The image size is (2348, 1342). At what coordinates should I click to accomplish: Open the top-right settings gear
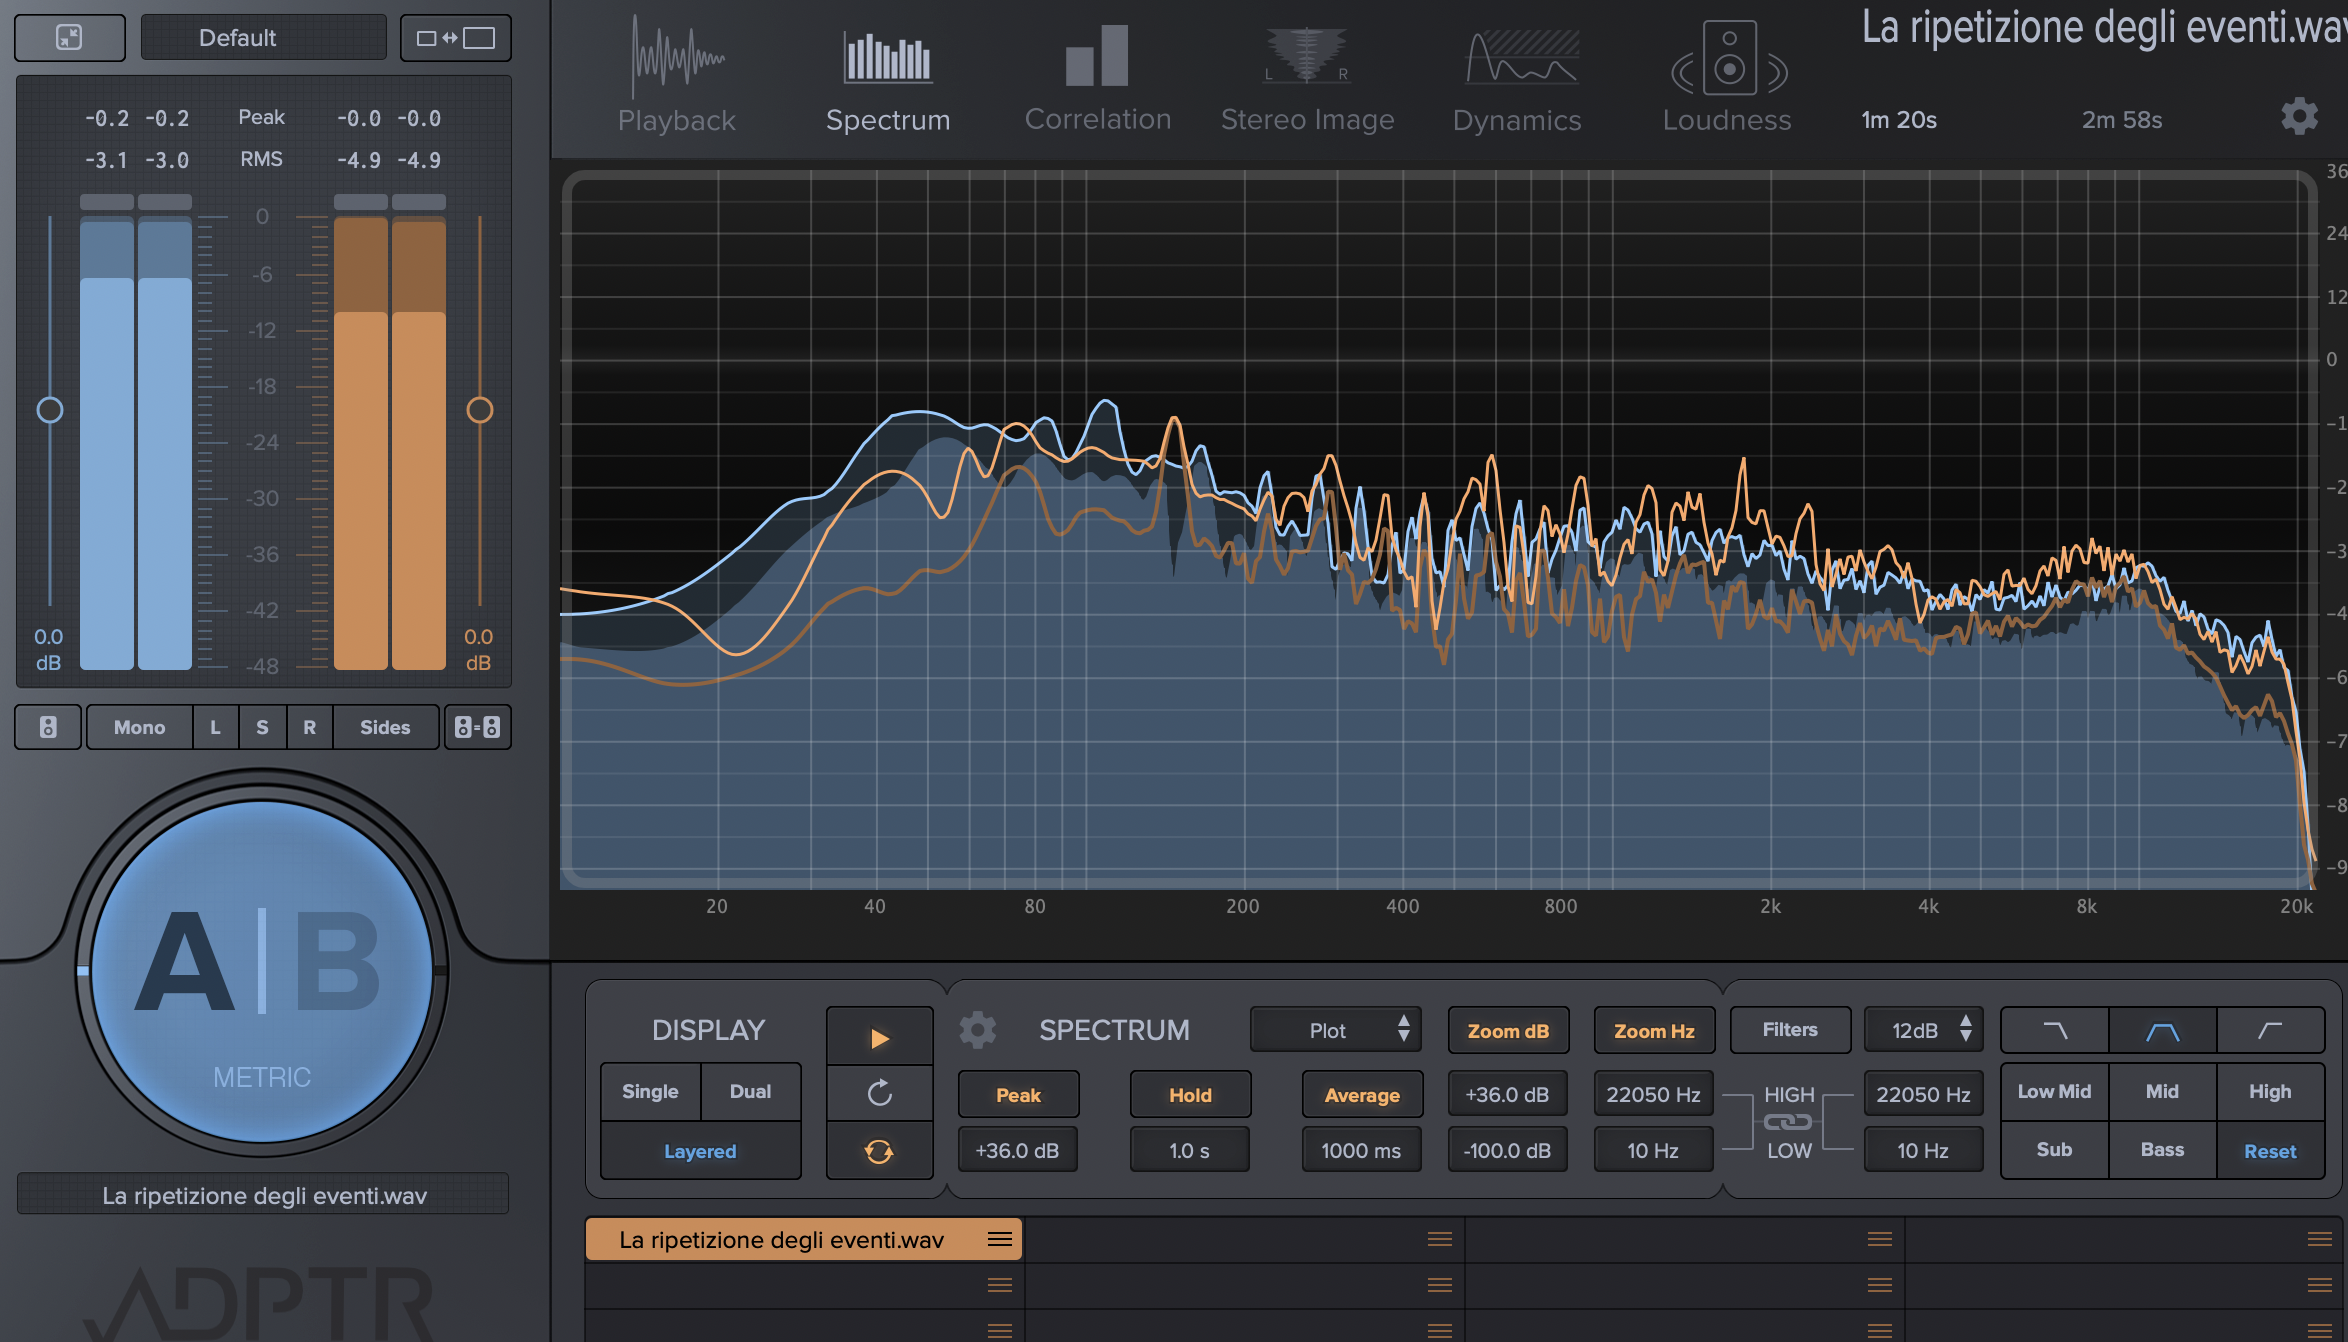click(2299, 117)
